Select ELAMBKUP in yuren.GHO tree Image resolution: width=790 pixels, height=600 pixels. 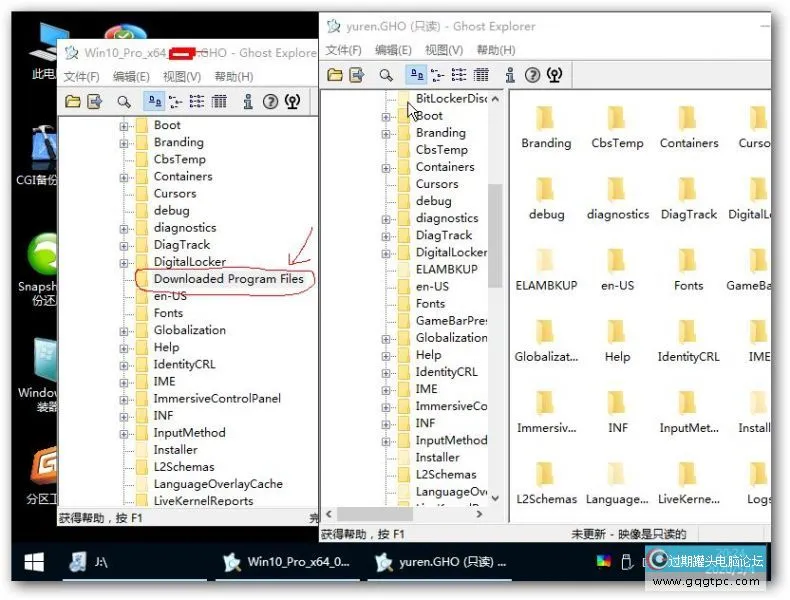point(446,270)
